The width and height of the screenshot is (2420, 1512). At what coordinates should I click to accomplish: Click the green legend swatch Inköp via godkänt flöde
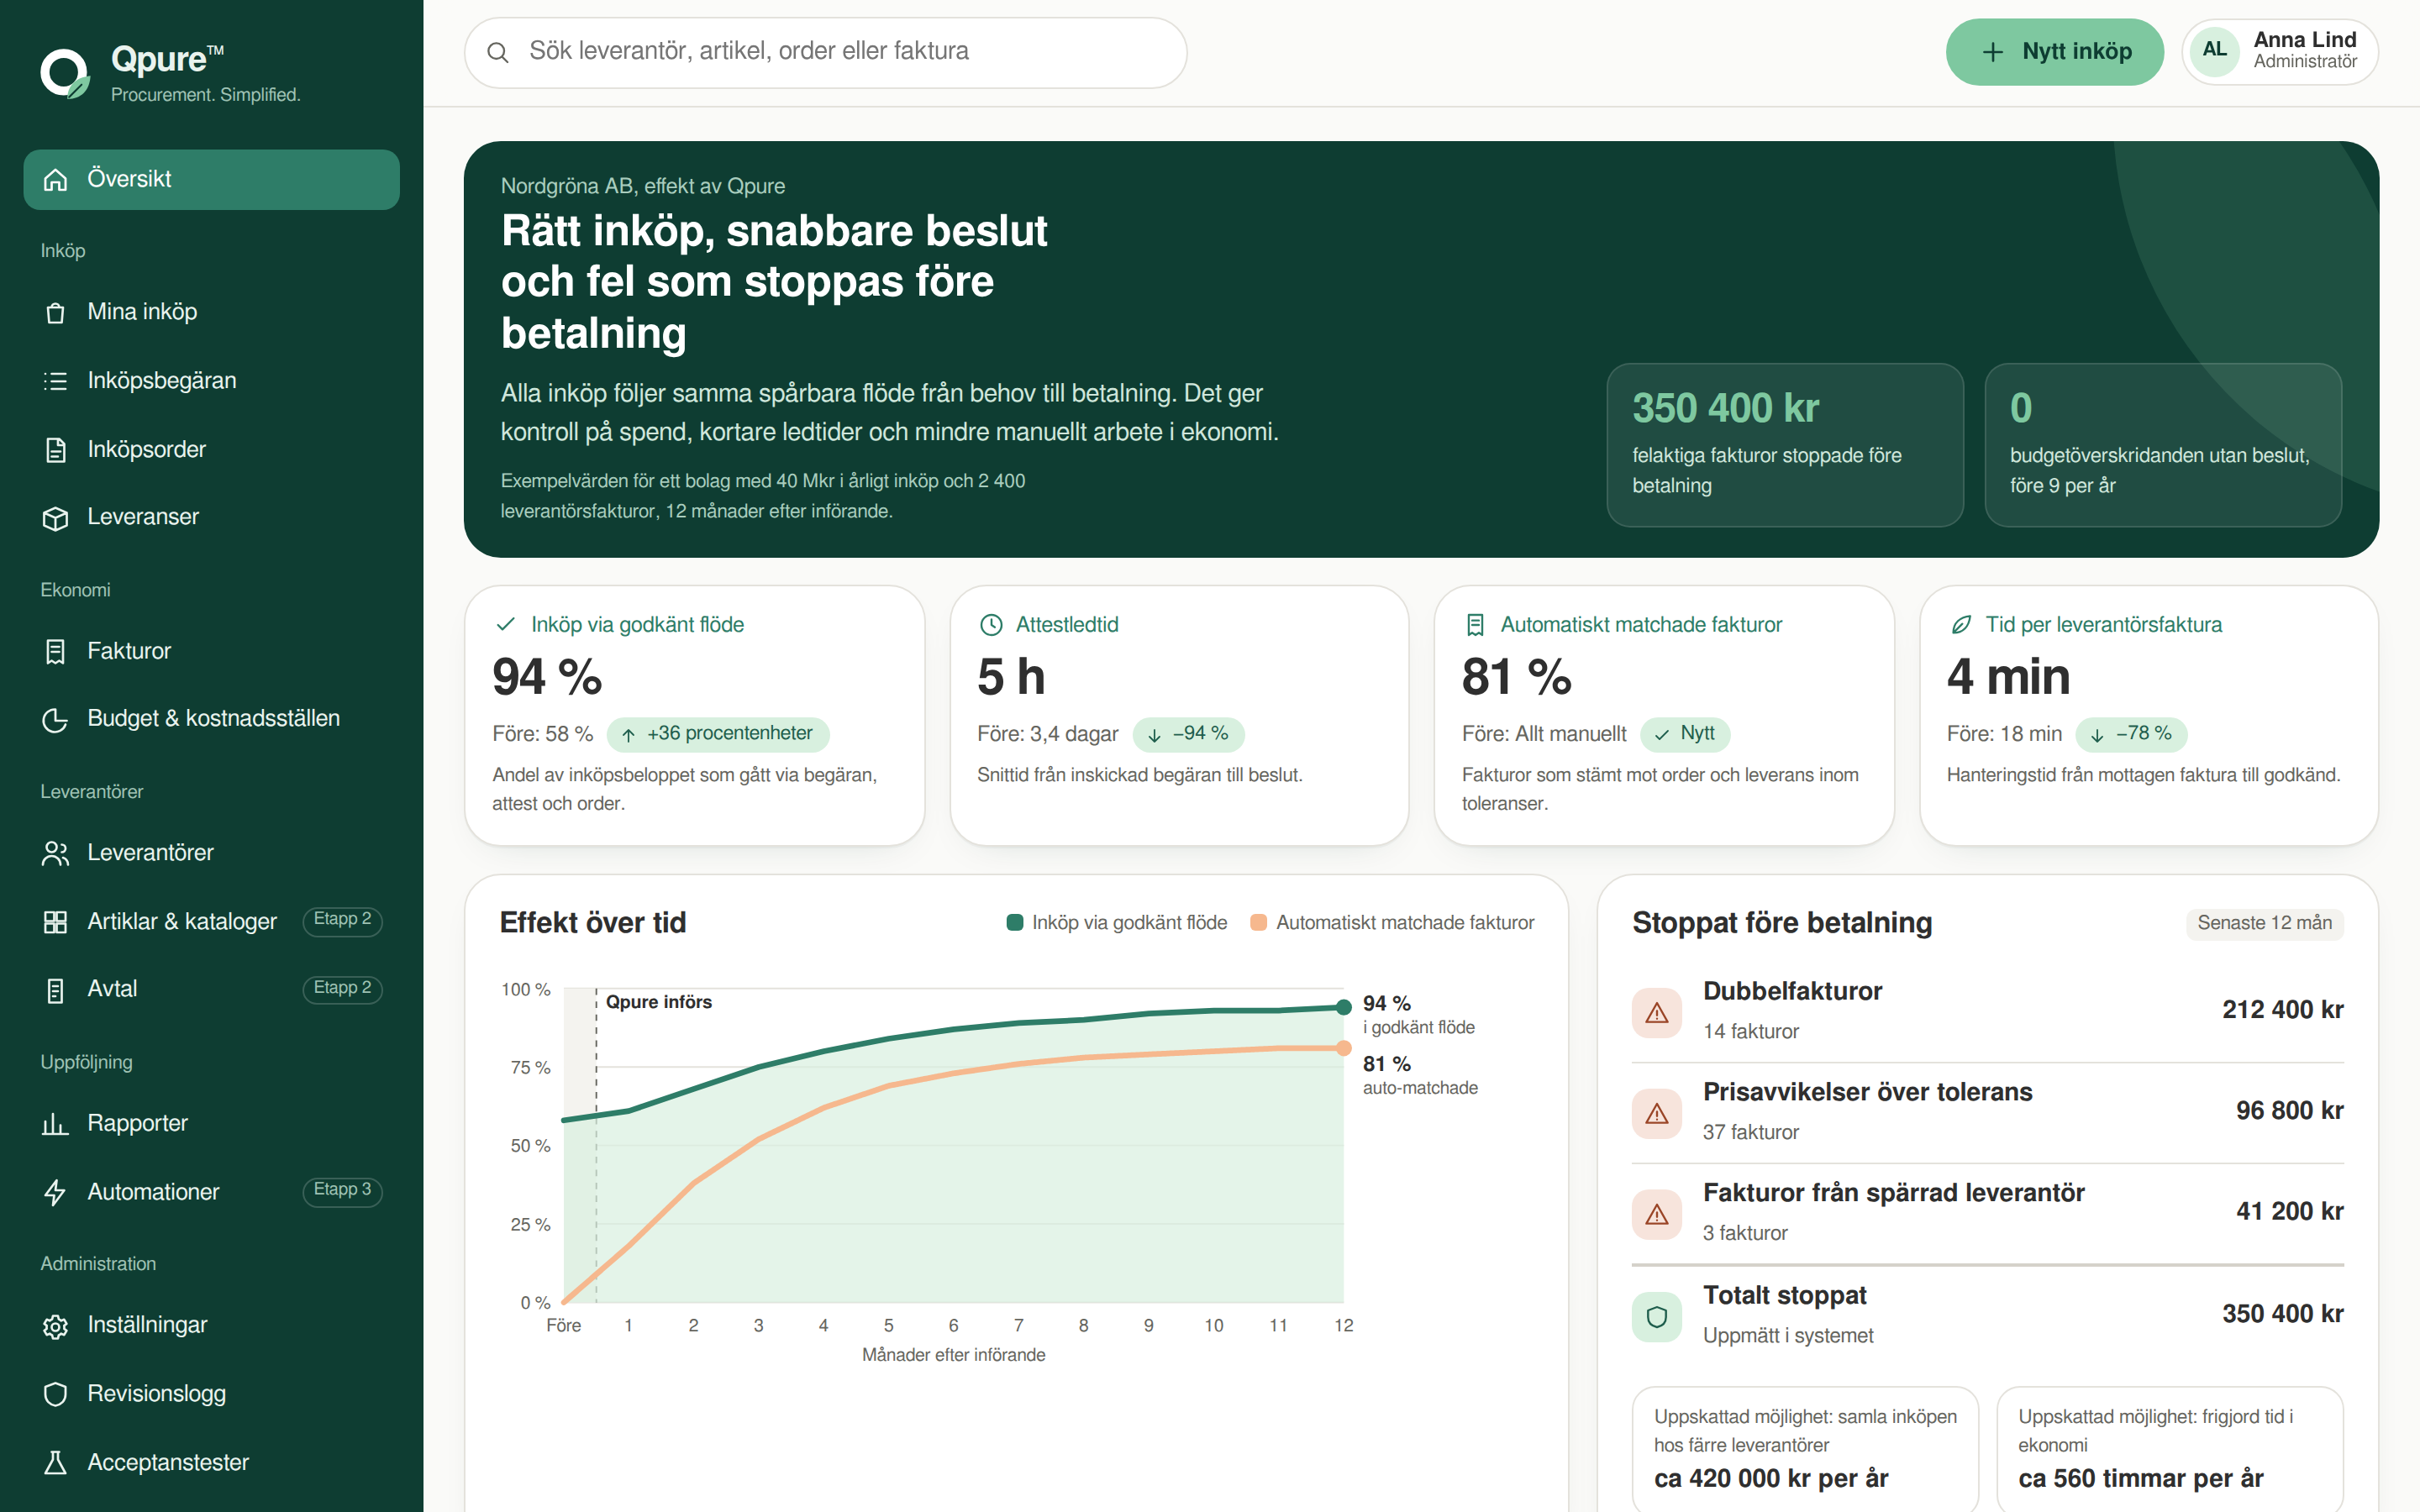(x=1015, y=923)
